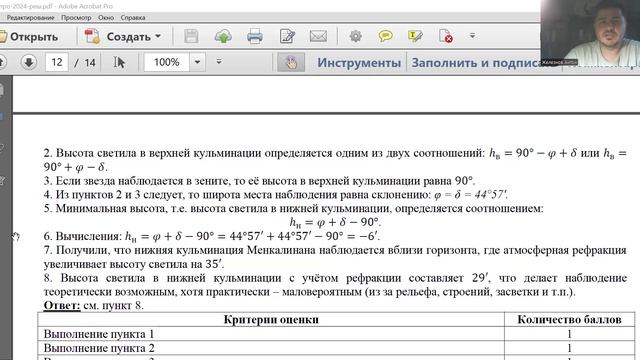Expand the page display toolbar options arrow
Image resolution: width=640 pixels, height=360 pixels.
pos(219,62)
